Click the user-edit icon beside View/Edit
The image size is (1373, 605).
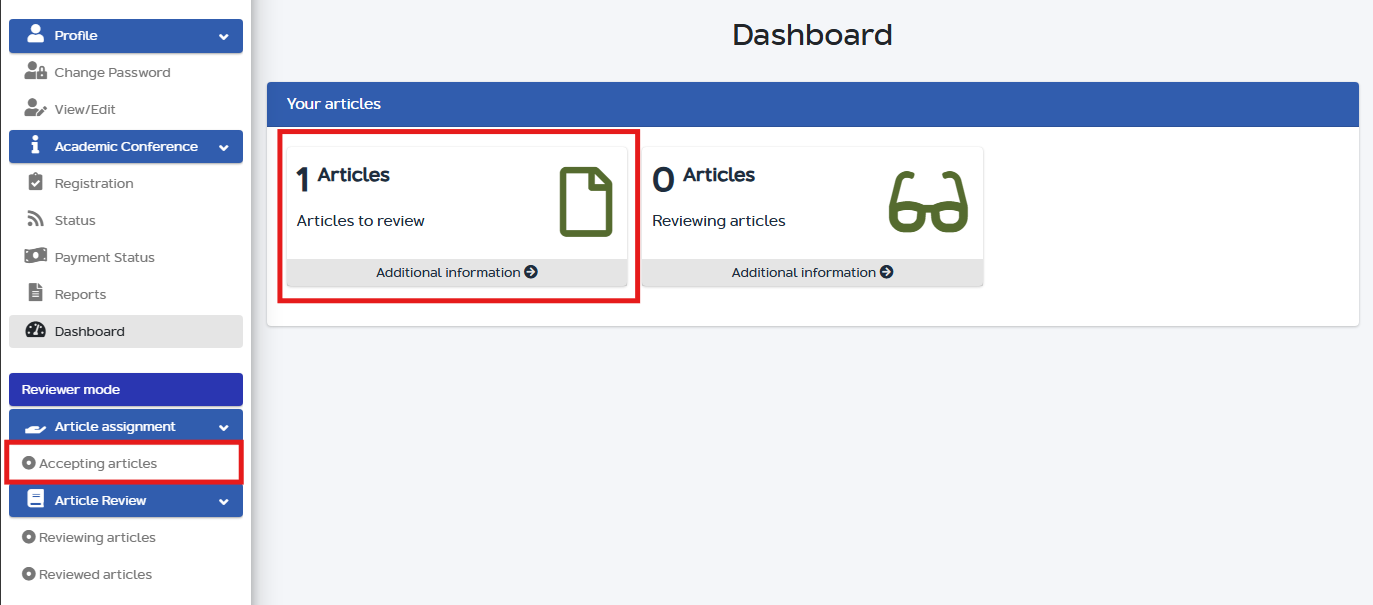tap(36, 109)
